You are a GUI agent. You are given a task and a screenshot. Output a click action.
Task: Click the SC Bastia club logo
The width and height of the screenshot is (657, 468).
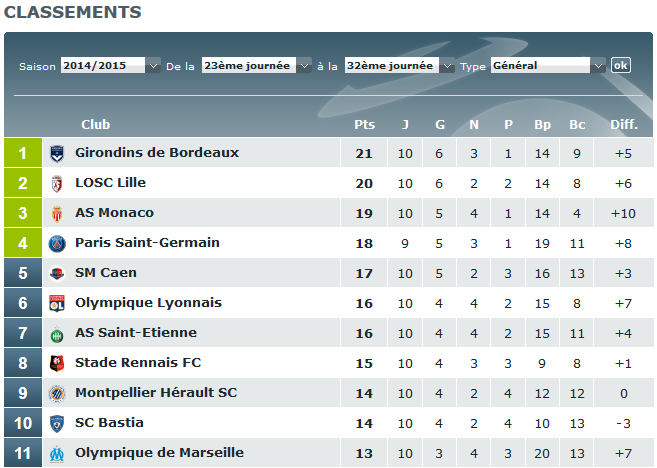pyautogui.click(x=57, y=423)
